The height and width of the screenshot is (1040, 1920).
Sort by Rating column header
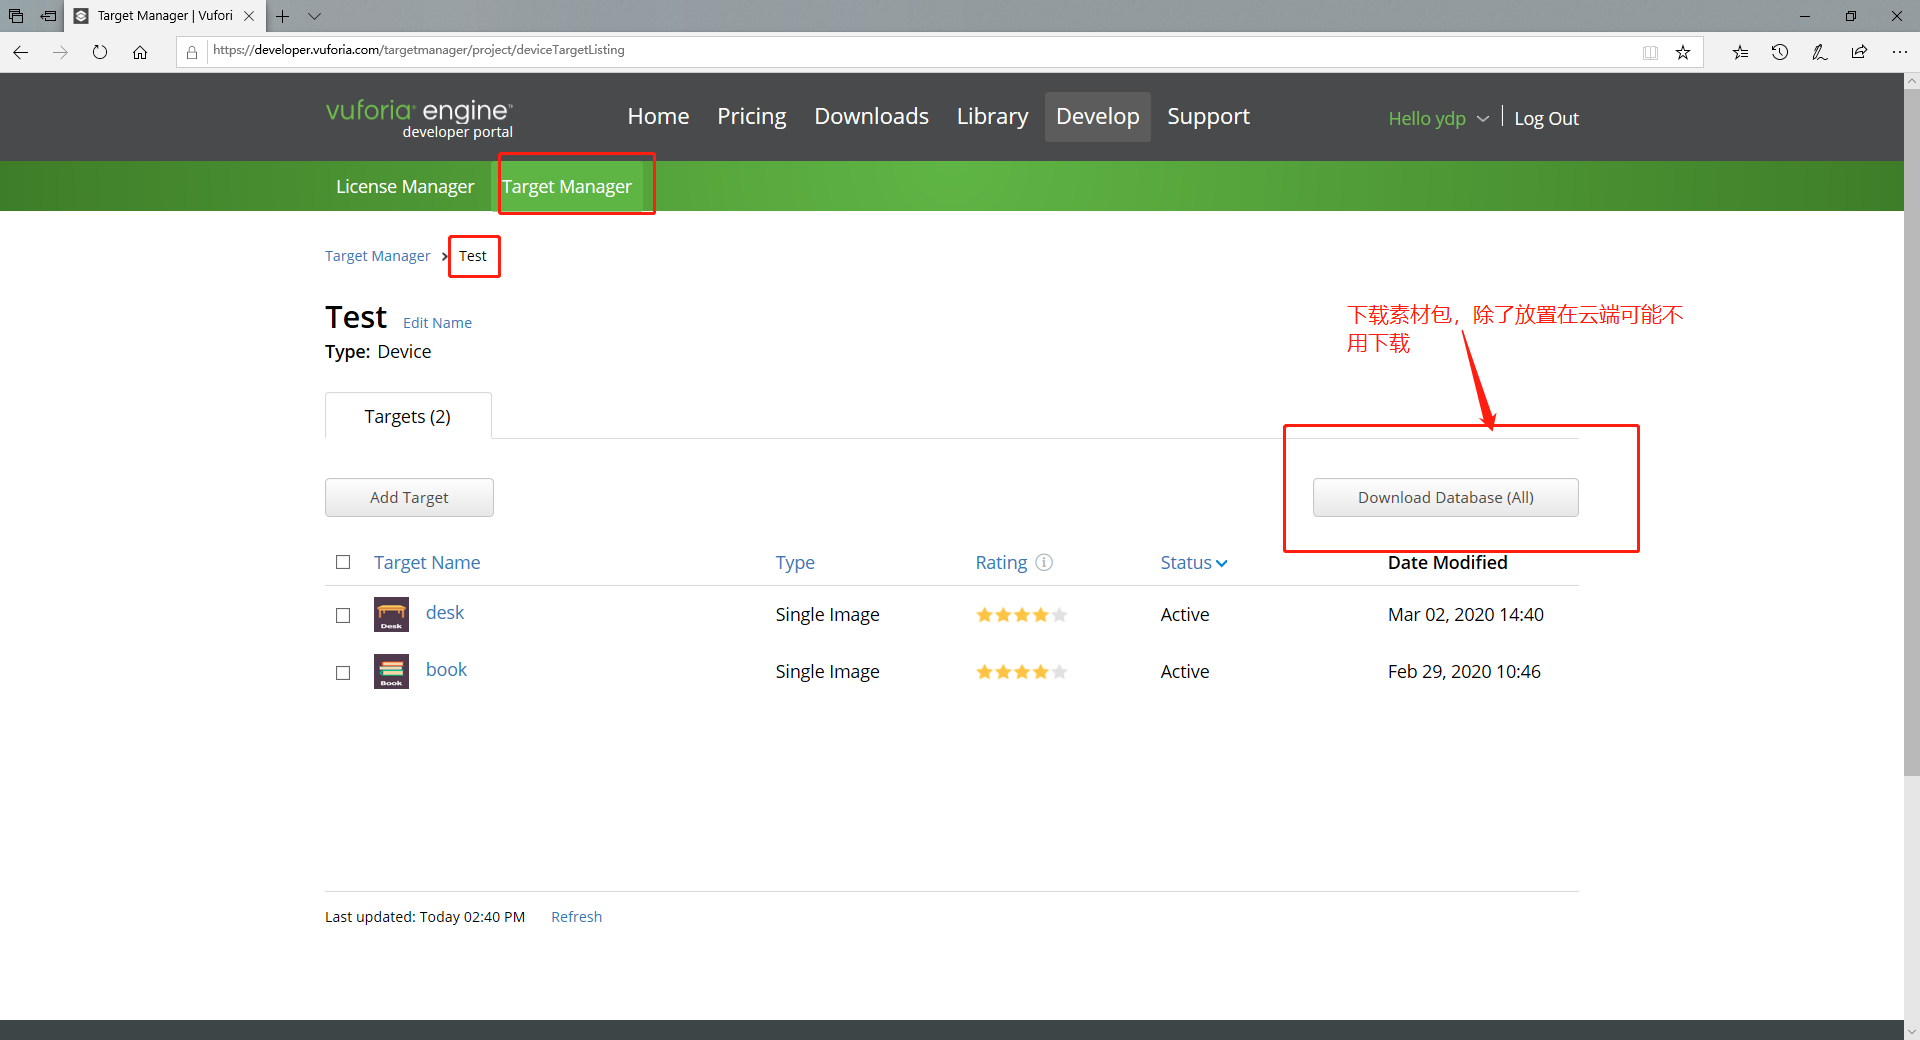(1001, 562)
